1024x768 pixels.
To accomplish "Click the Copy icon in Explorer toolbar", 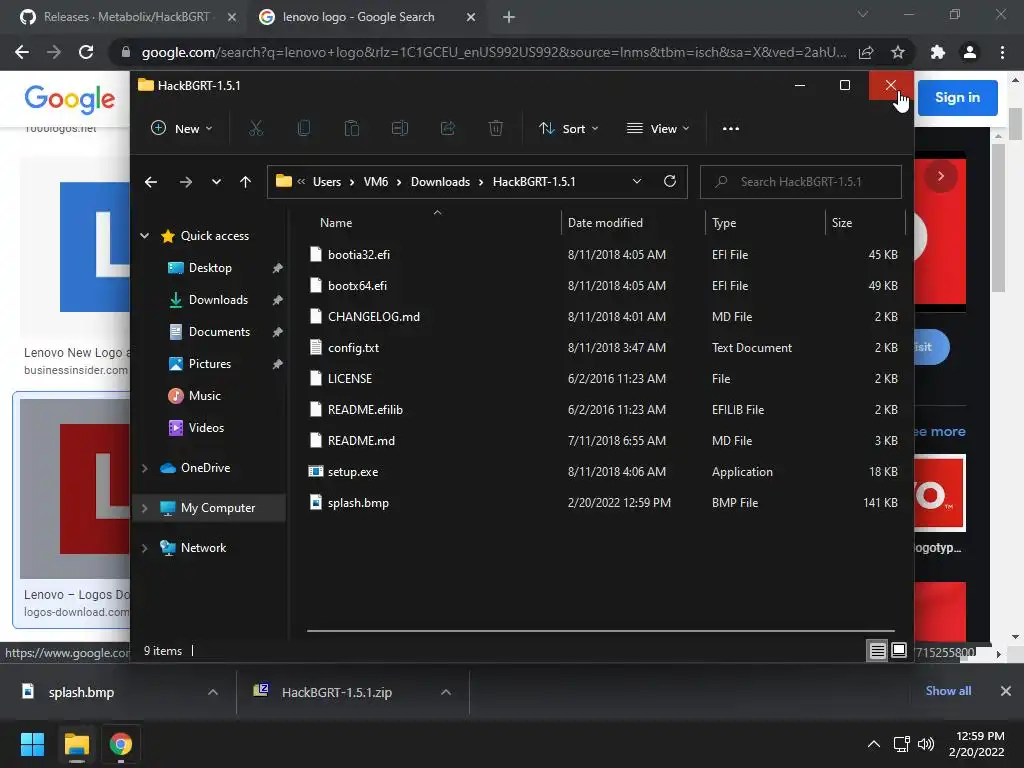I will [304, 129].
